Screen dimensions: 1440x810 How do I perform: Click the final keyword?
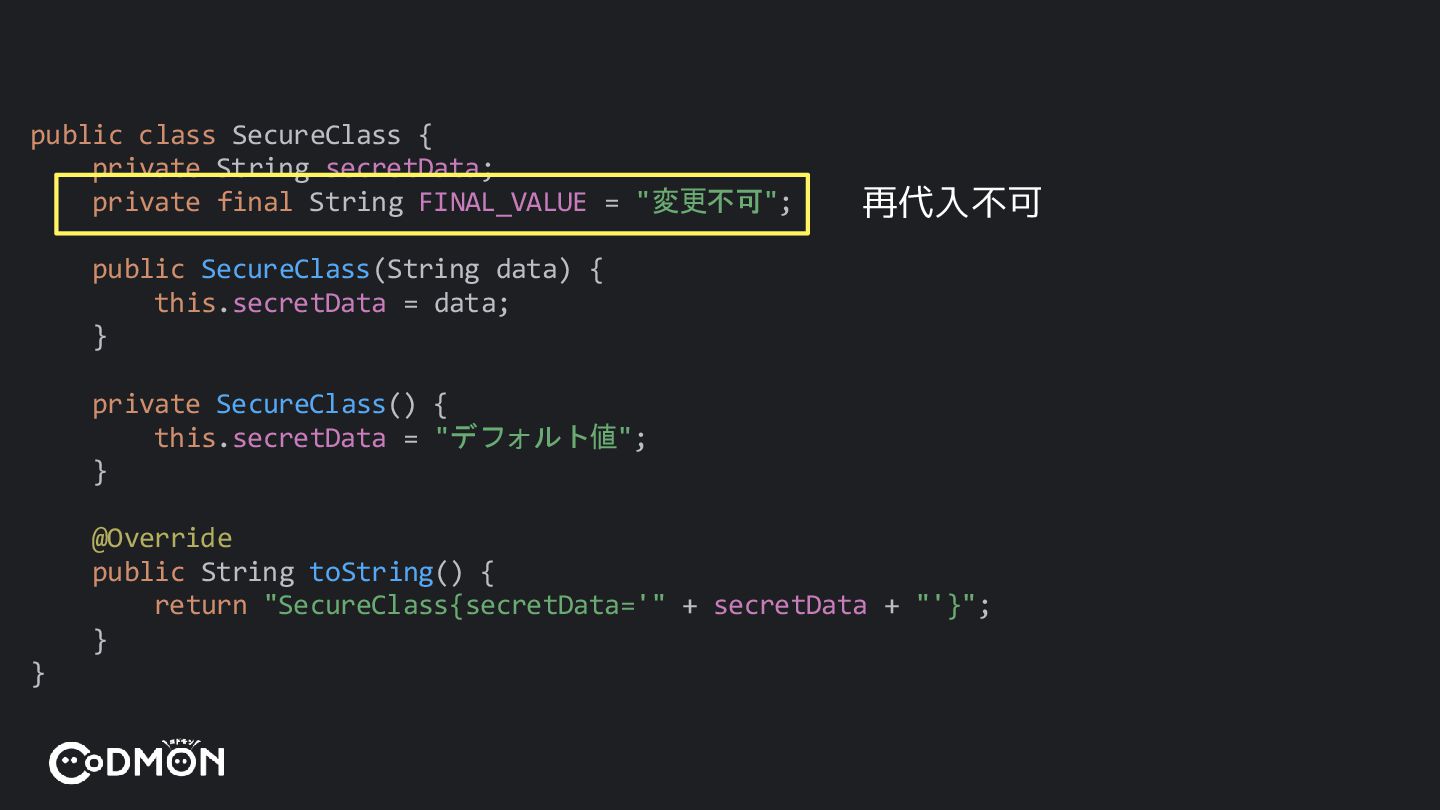coord(255,203)
